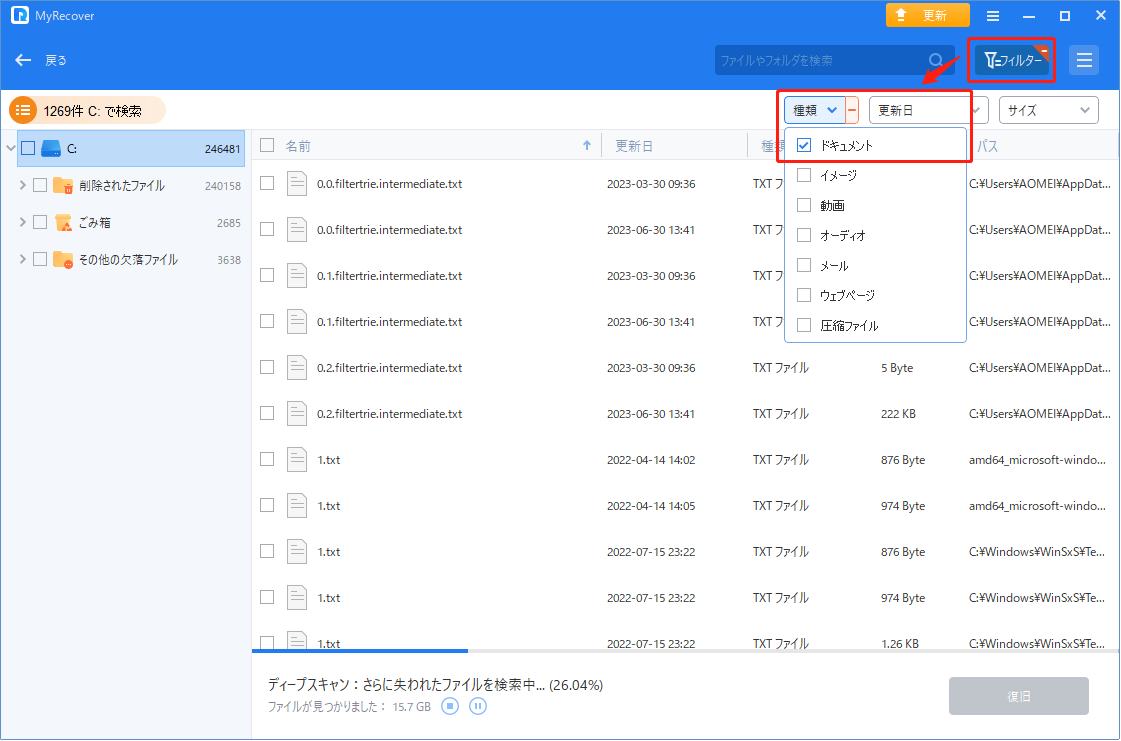This screenshot has height=741, width=1121.
Task: Open the 更新日 filter dropdown
Action: tap(928, 110)
